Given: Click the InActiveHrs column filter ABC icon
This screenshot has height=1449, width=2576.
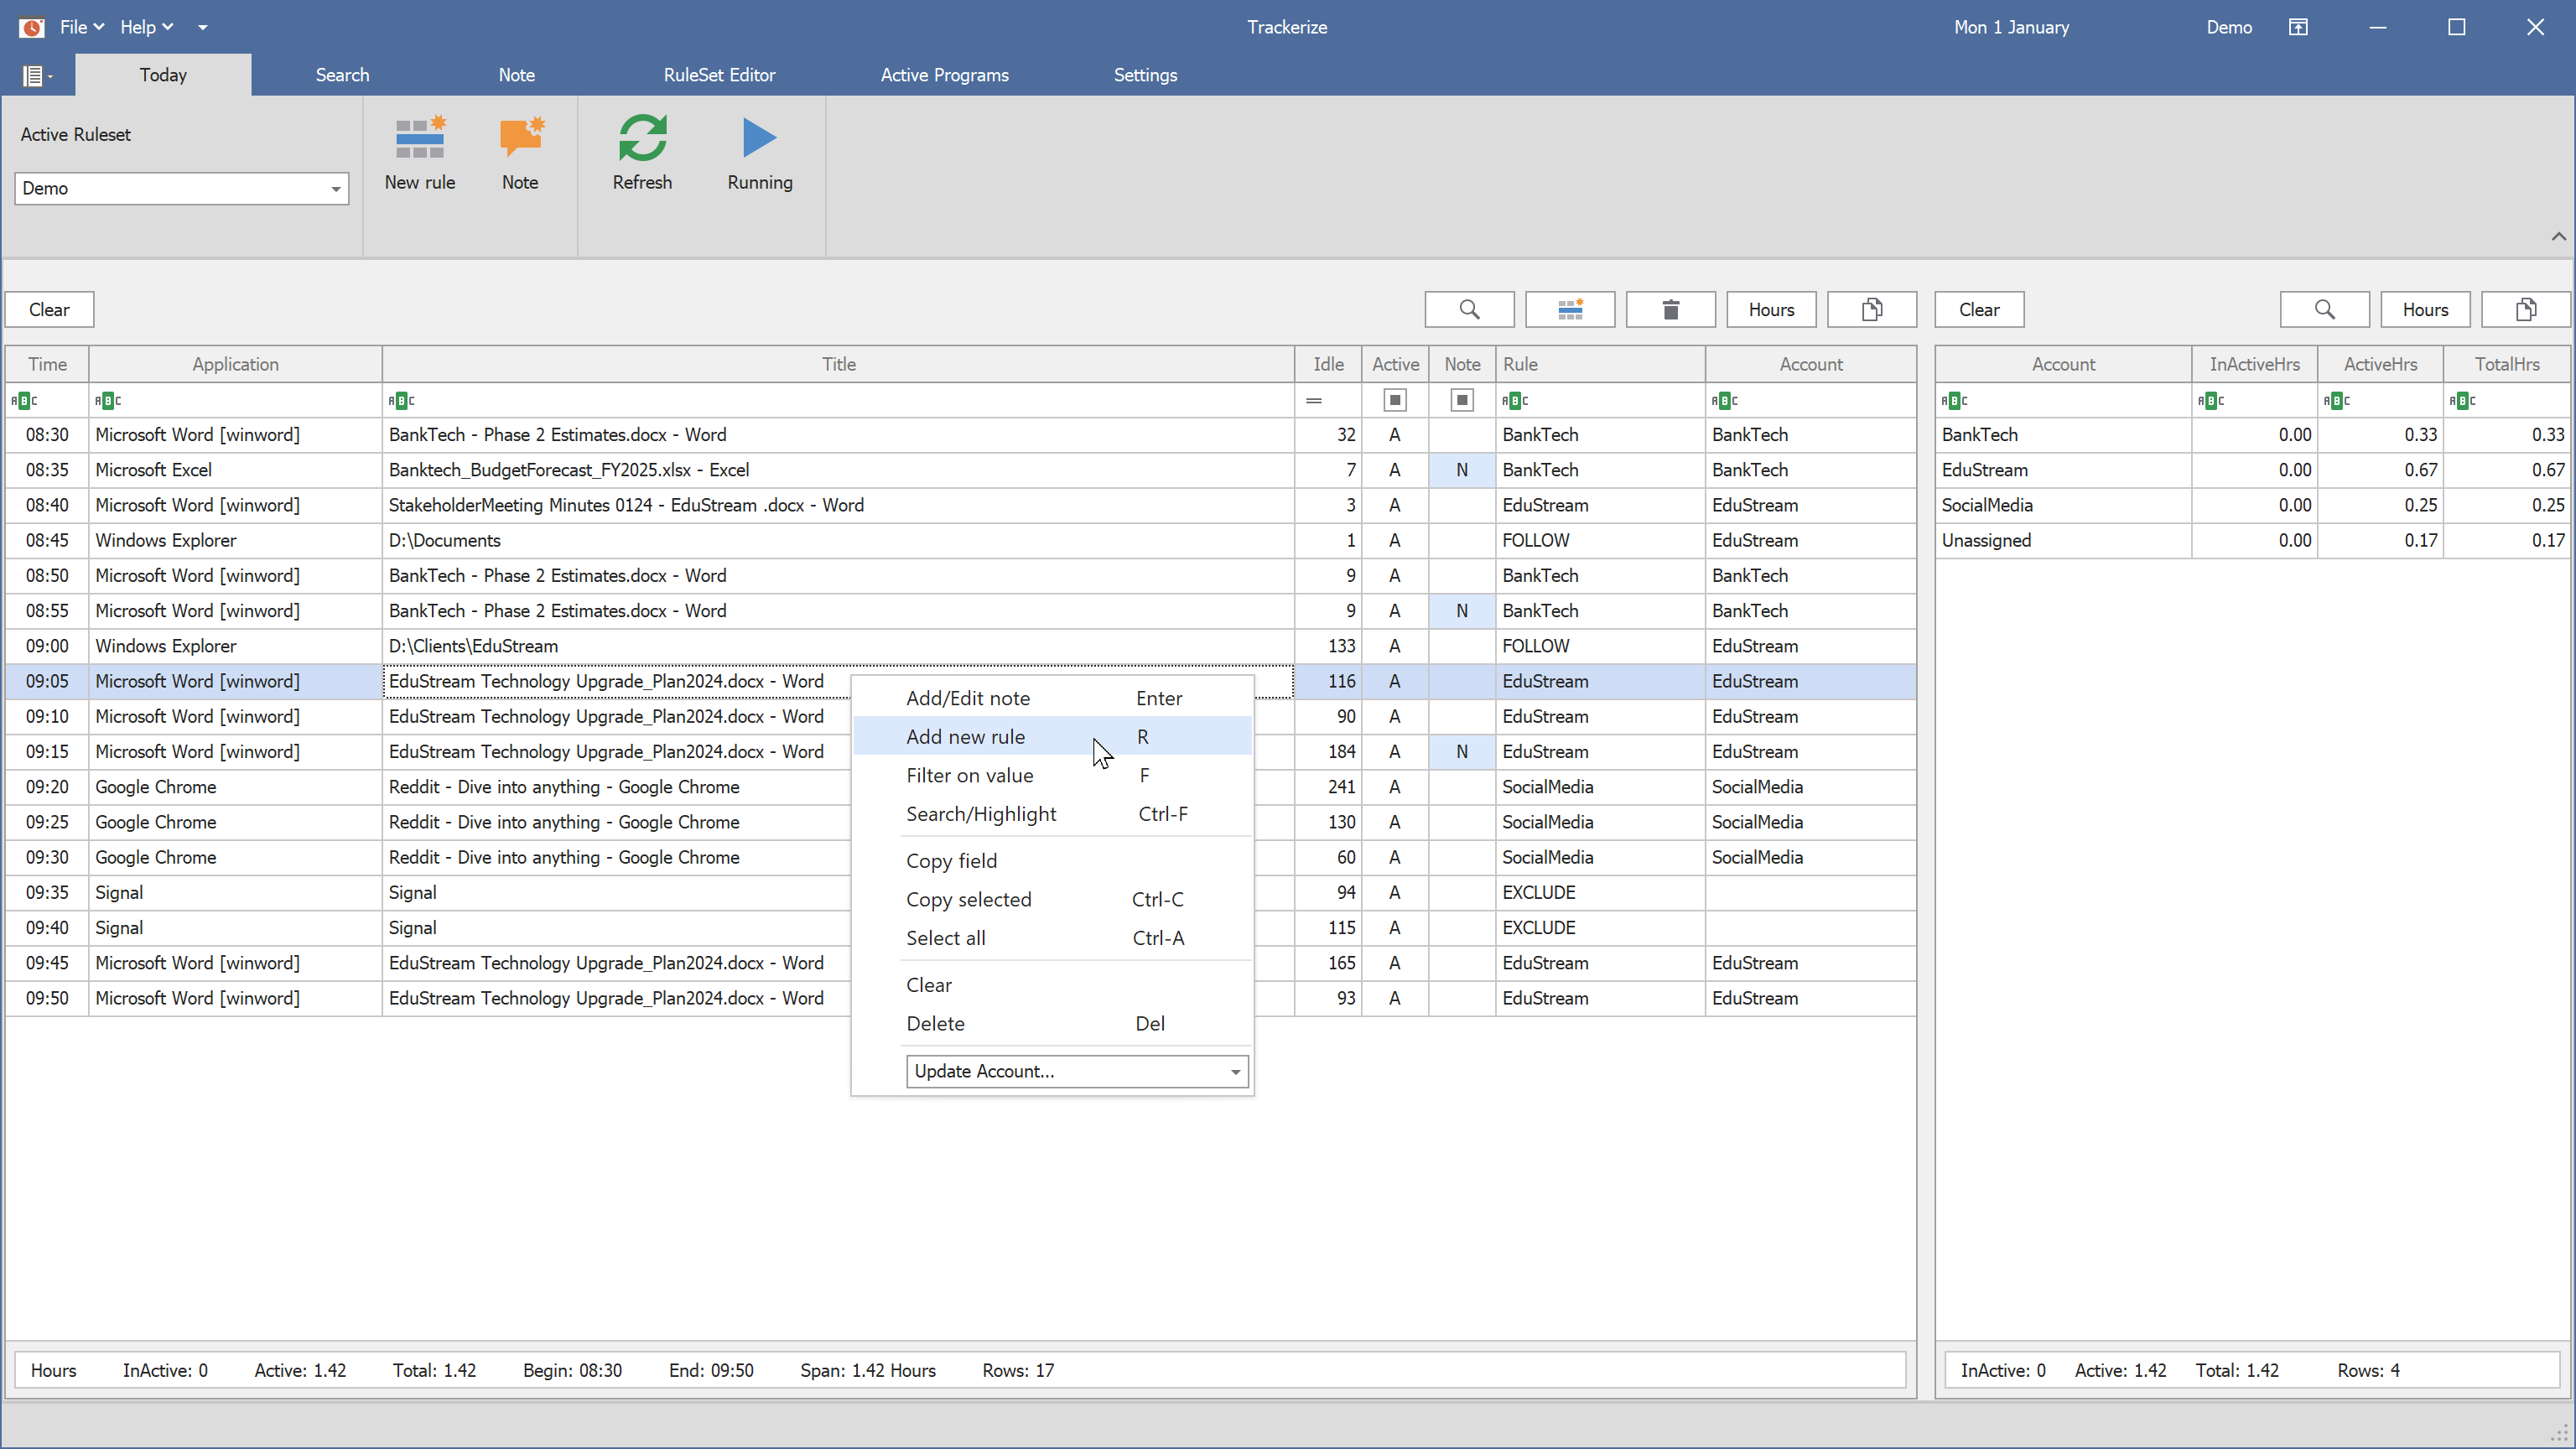Looking at the screenshot, I should coord(2211,401).
